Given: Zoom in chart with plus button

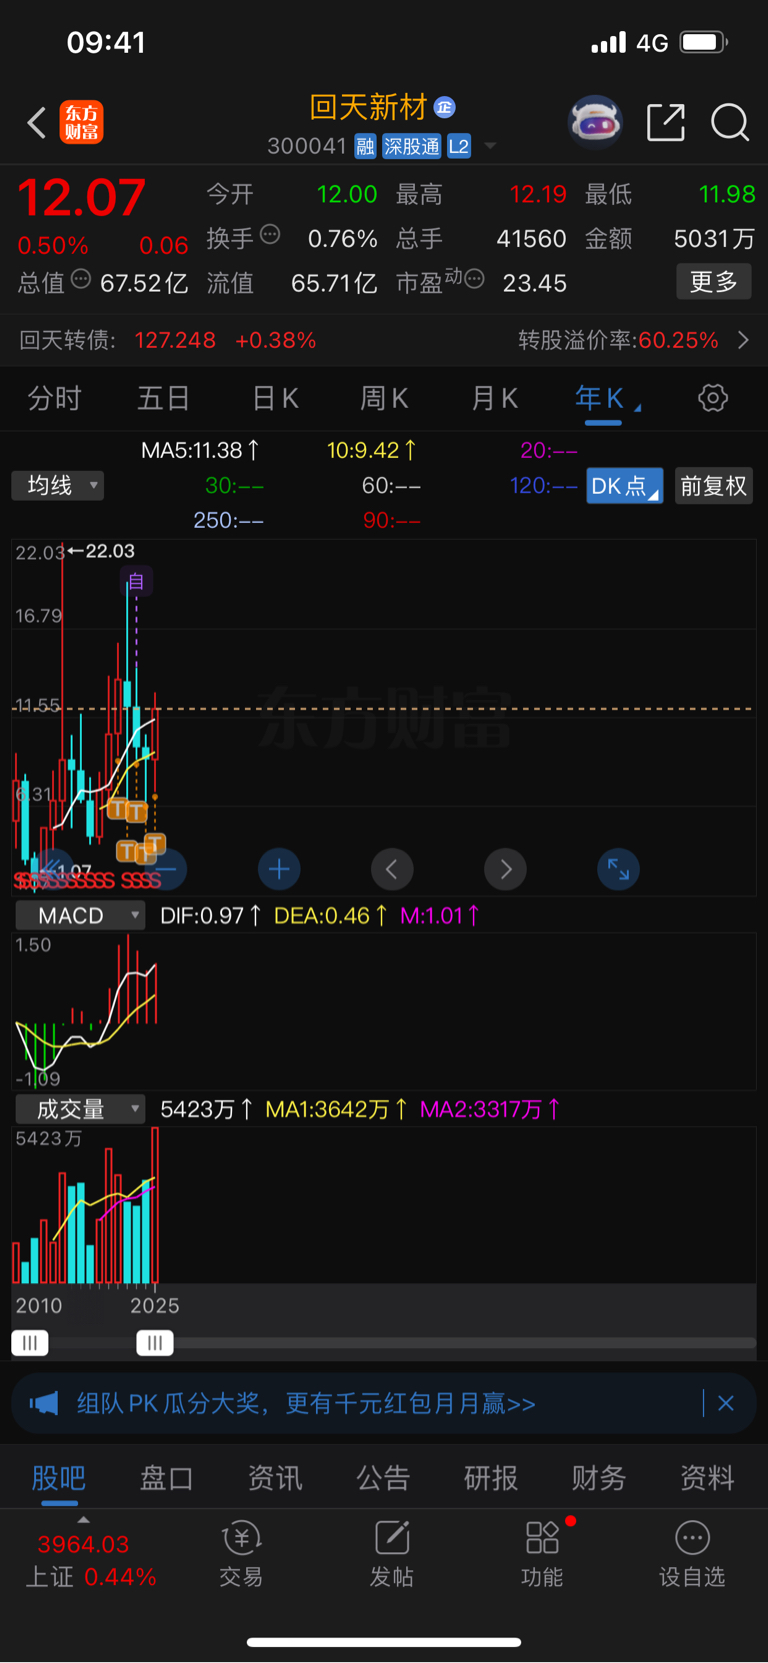Looking at the screenshot, I should point(279,869).
